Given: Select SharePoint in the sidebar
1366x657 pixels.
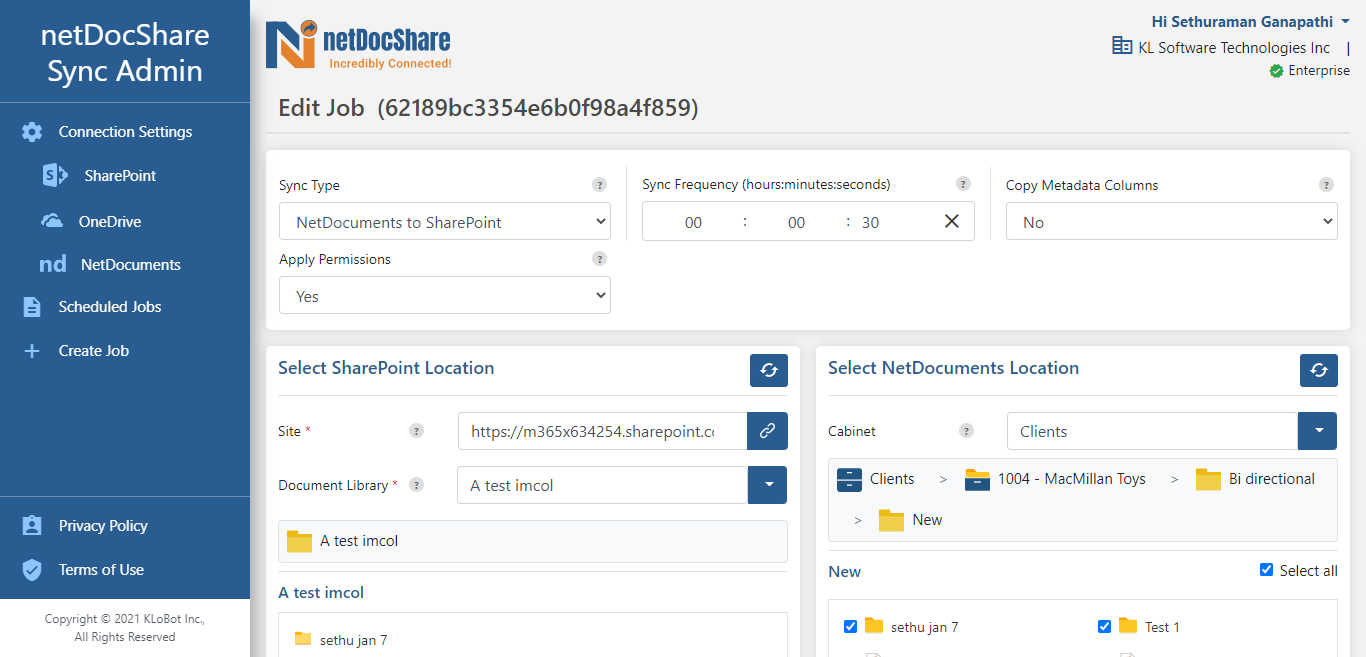Looking at the screenshot, I should pos(120,176).
